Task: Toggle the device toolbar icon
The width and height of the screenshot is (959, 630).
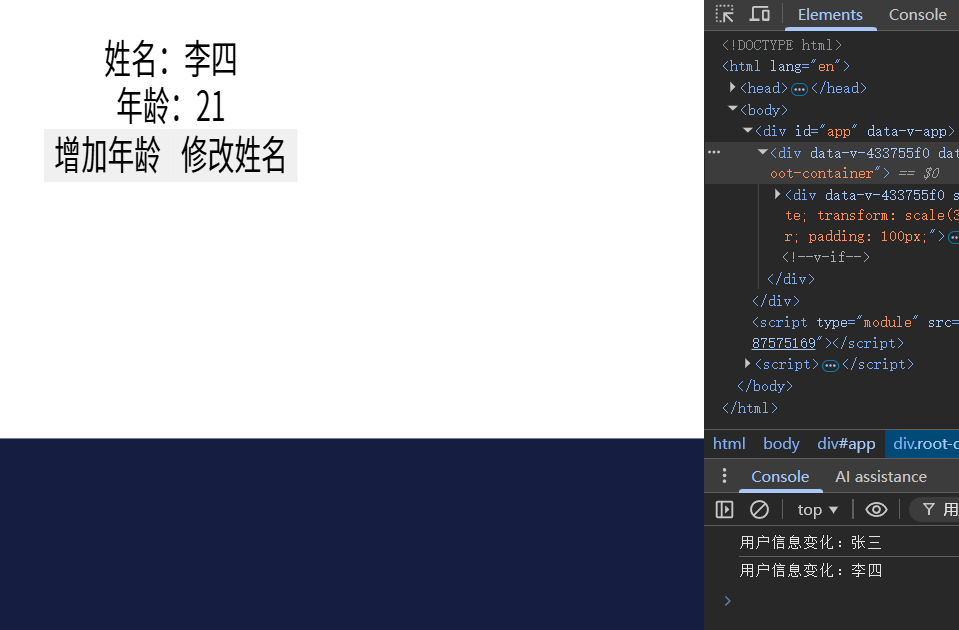Action: pos(760,14)
